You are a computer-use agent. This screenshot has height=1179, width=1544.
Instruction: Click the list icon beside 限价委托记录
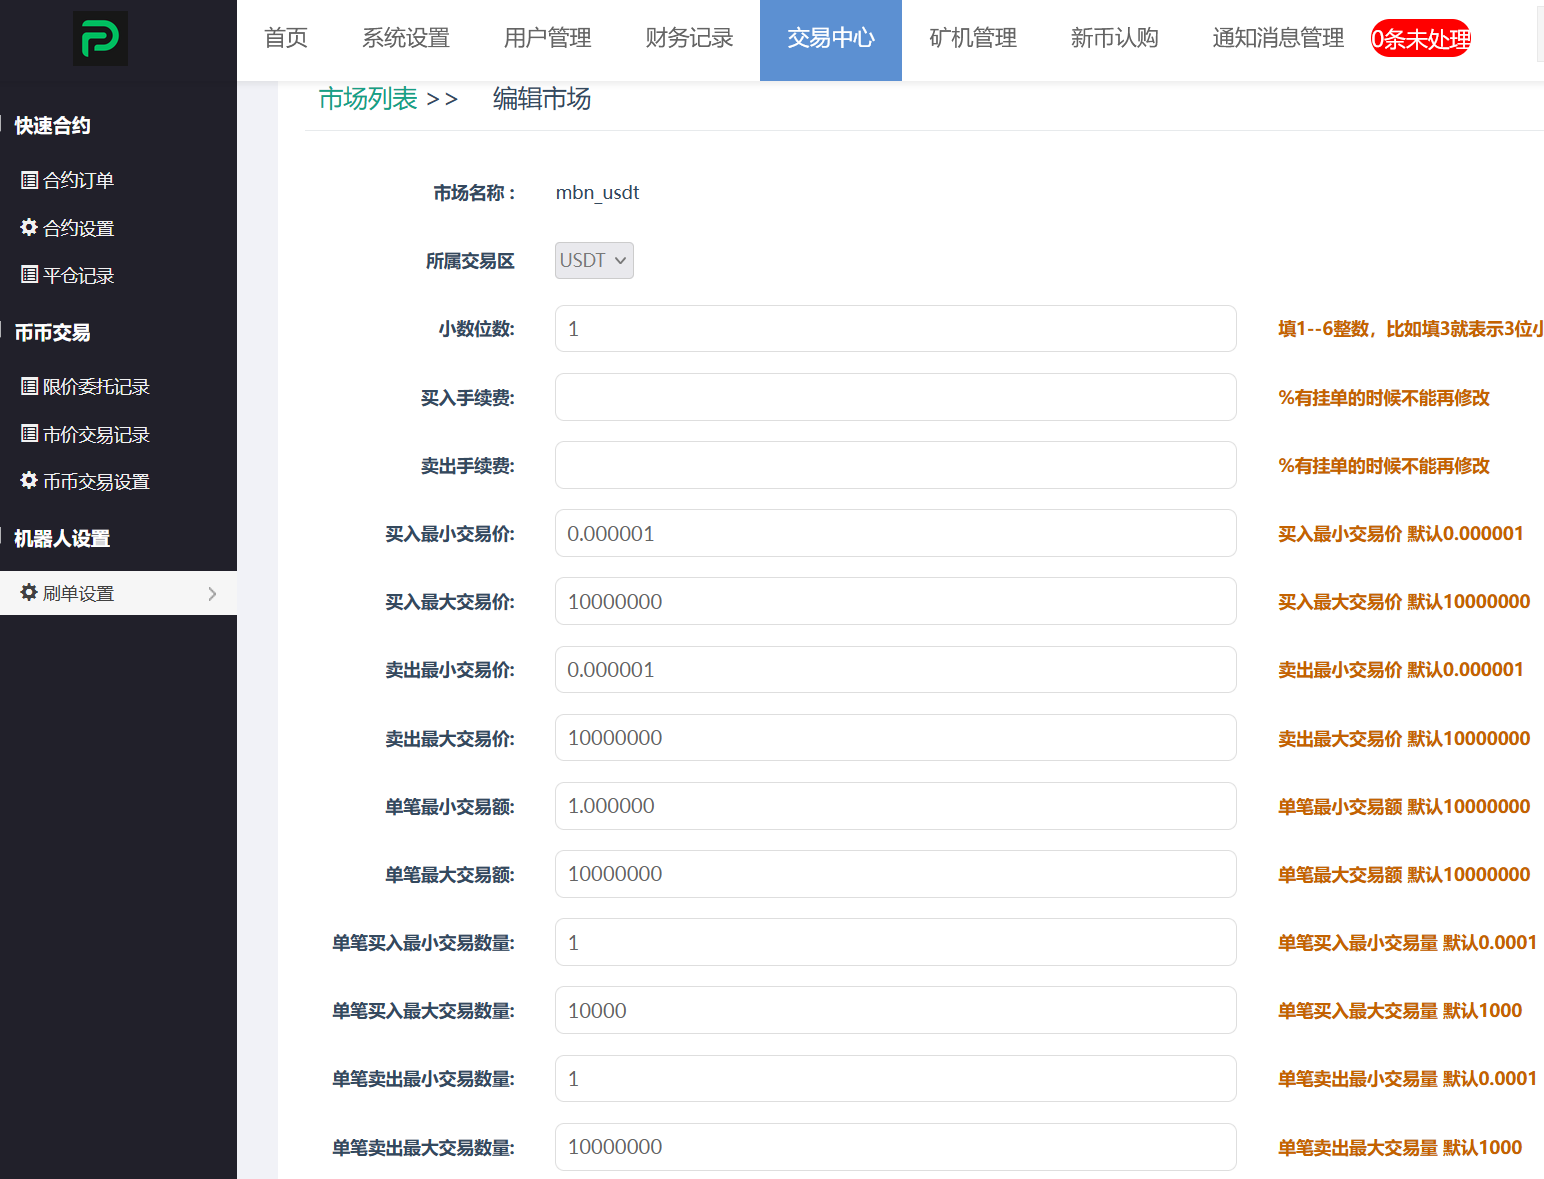coord(30,386)
